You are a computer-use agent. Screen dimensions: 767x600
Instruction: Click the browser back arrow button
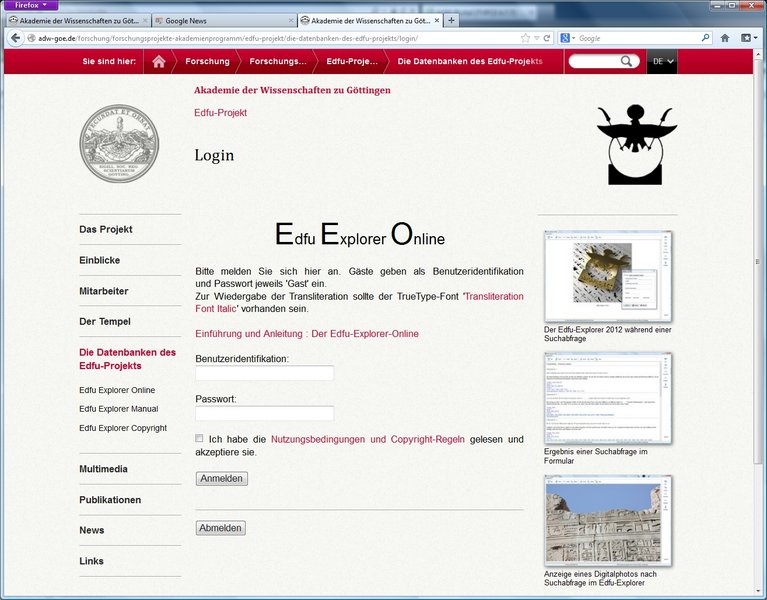pos(16,38)
